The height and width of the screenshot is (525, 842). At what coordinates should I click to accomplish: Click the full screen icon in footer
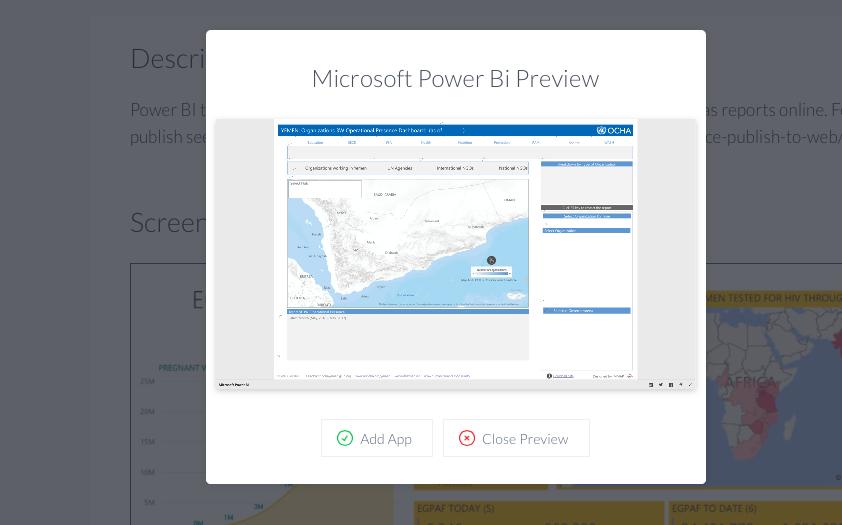point(690,384)
